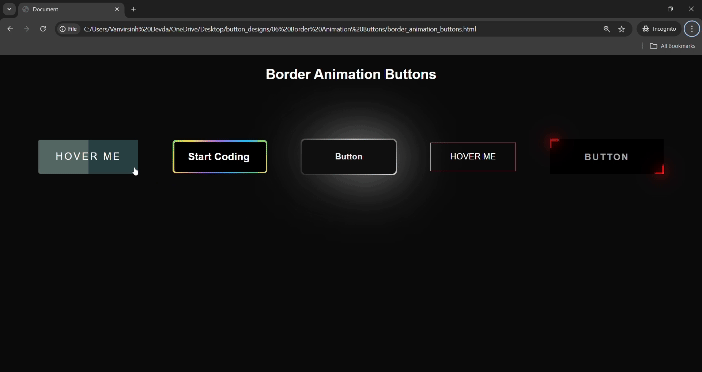This screenshot has height=372, width=702.
Task: Restore down the browser window
Action: tap(670, 9)
